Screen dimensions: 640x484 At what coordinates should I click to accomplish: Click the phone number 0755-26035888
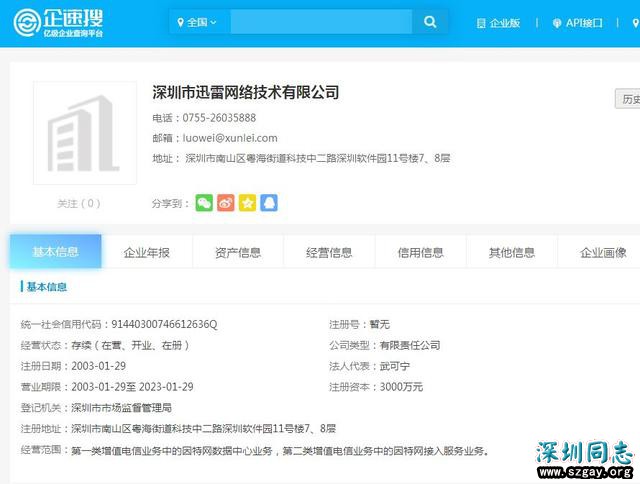point(219,118)
